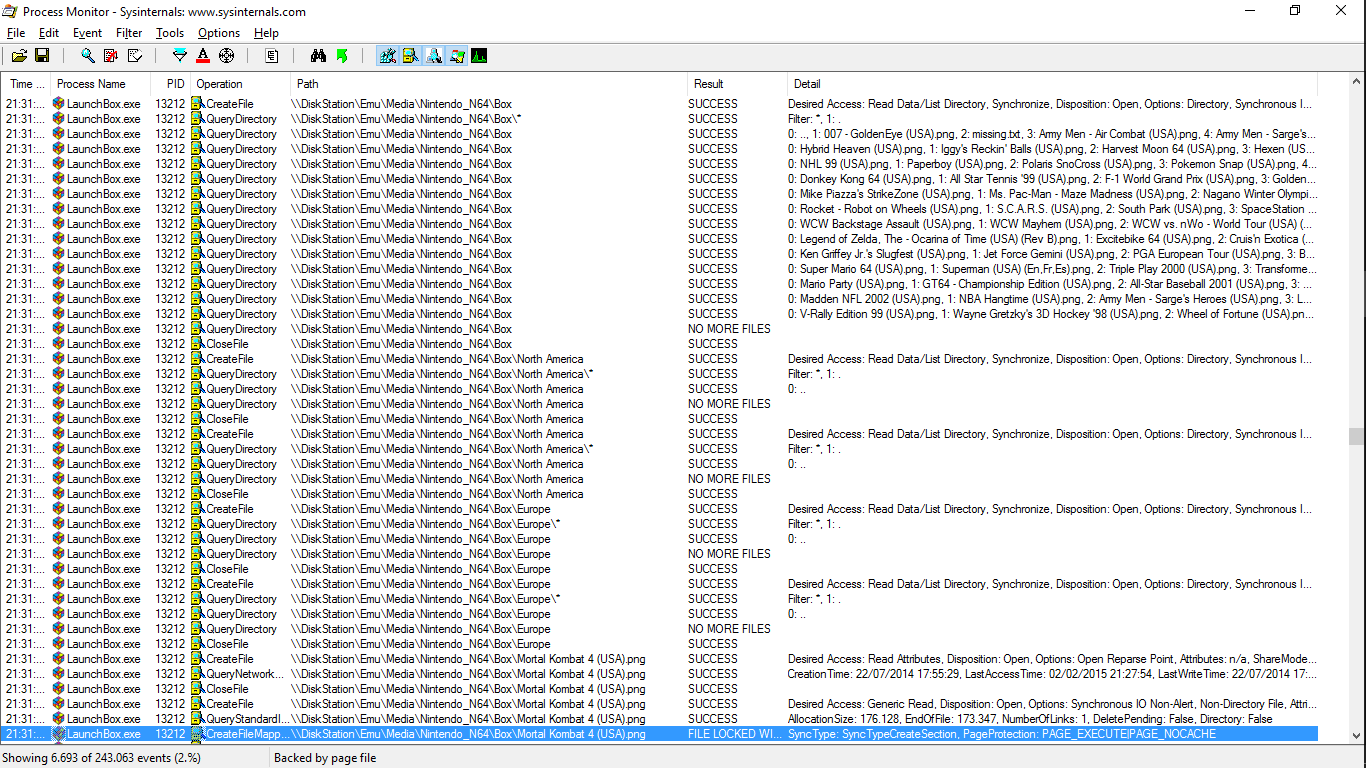
Task: Open the Event menu
Action: tap(87, 33)
